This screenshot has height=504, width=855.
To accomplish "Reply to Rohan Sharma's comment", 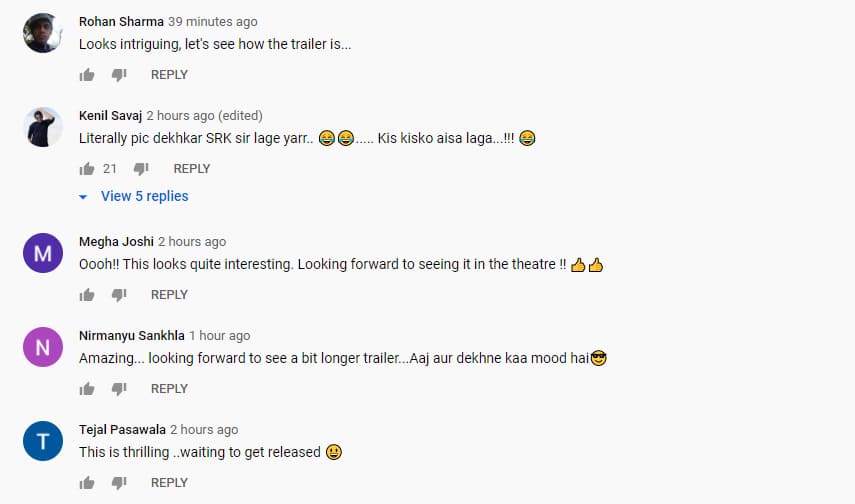I will click(x=169, y=75).
